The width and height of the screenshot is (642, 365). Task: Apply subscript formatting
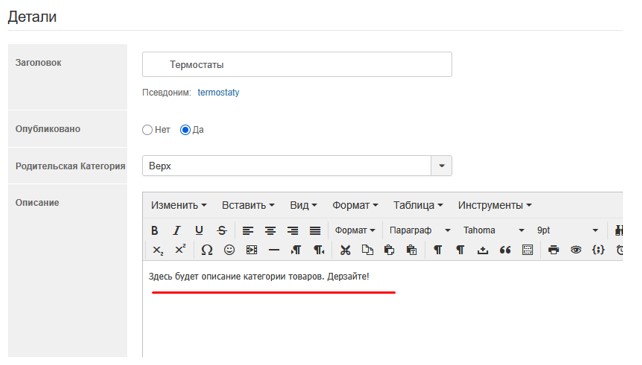point(158,250)
